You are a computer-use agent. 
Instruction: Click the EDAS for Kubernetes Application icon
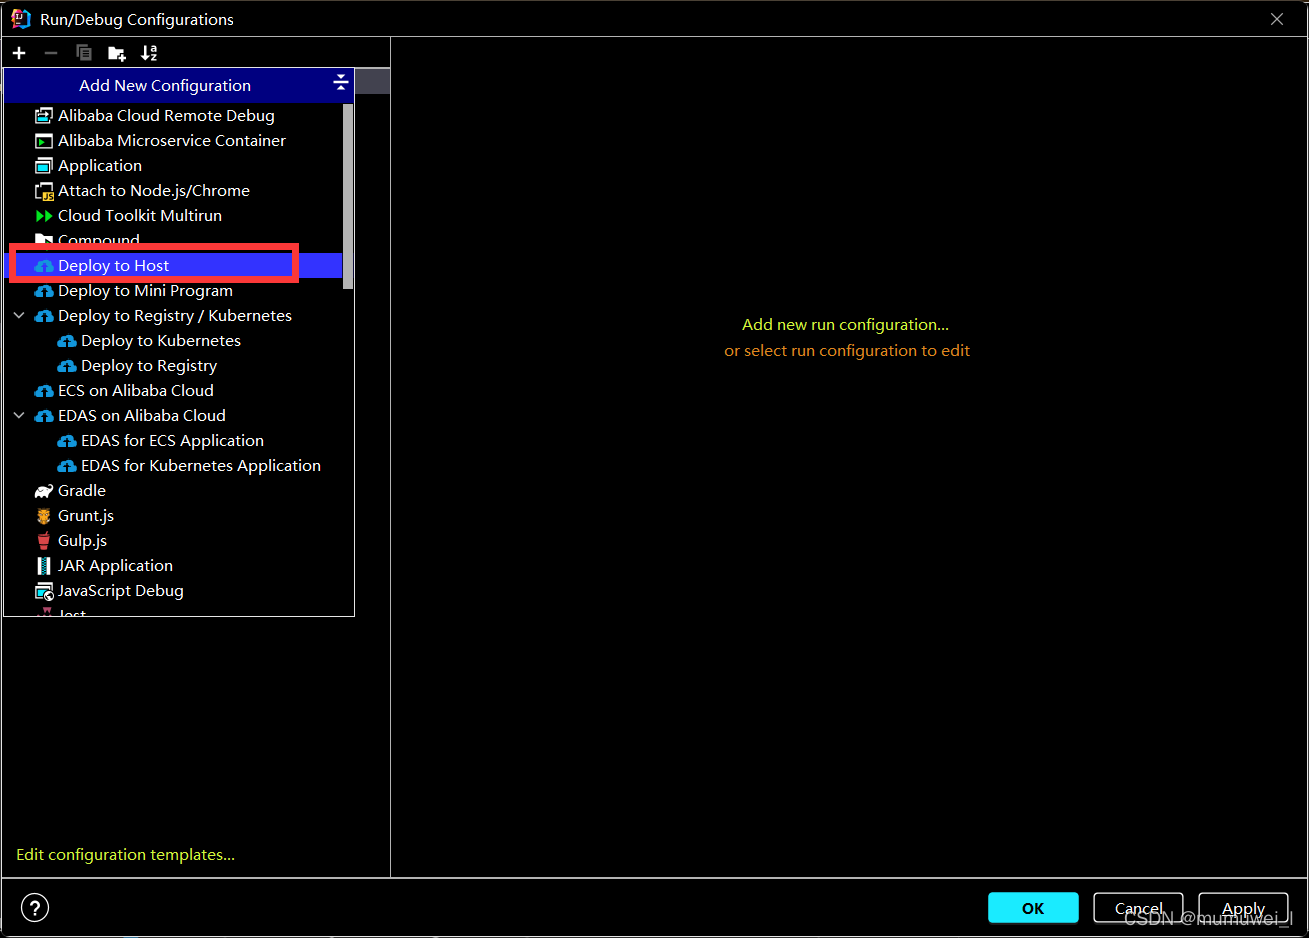click(67, 466)
